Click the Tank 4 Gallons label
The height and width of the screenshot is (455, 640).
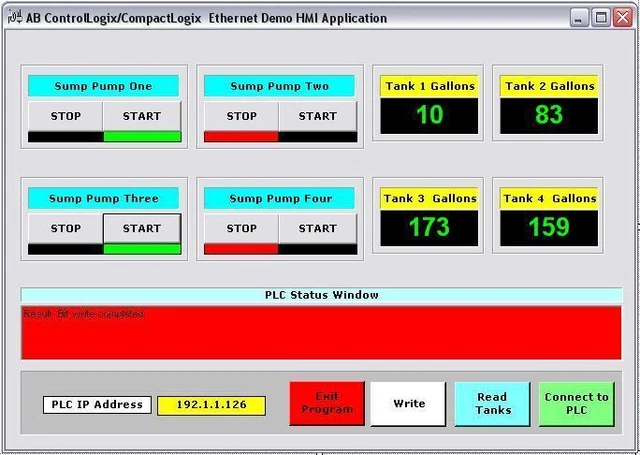[549, 199]
